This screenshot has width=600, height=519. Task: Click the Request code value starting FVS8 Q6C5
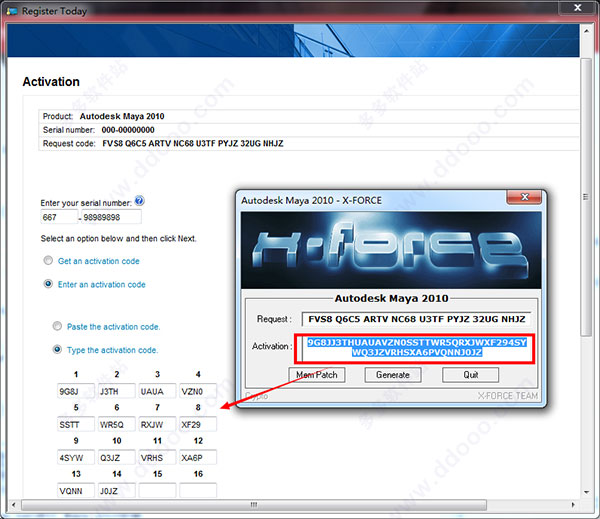coord(193,144)
